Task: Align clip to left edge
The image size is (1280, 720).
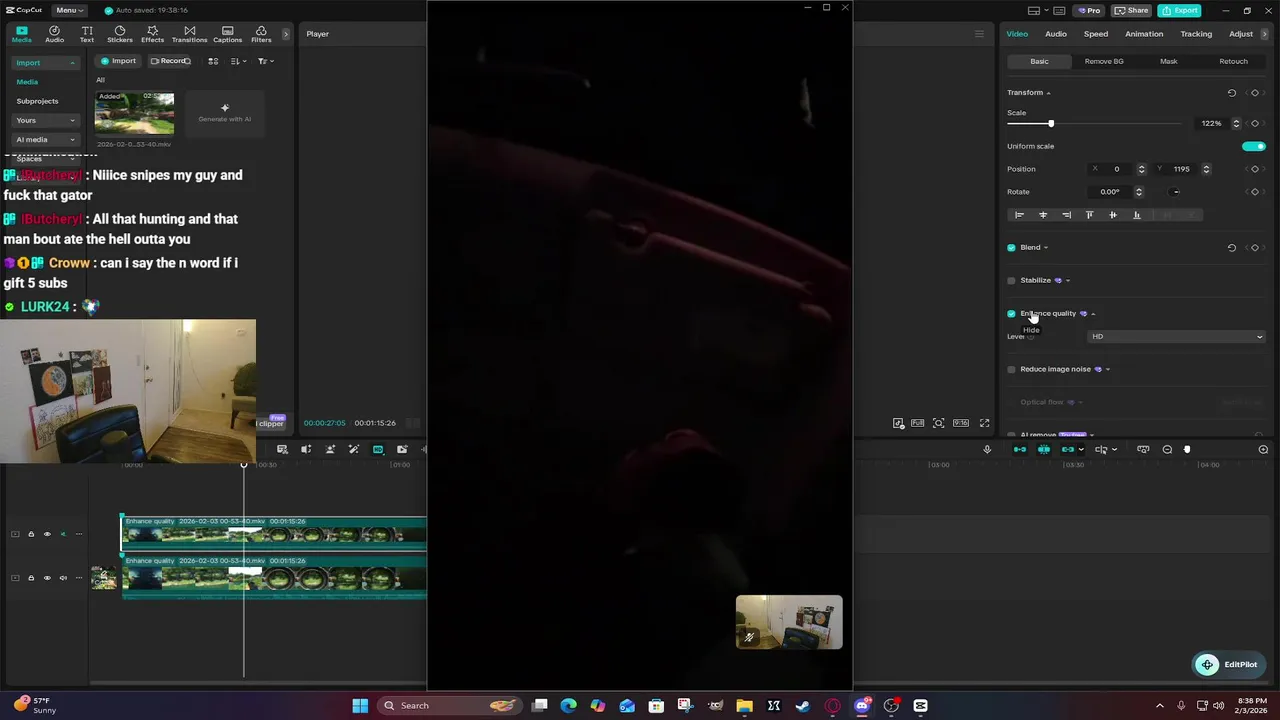Action: (x=1019, y=215)
